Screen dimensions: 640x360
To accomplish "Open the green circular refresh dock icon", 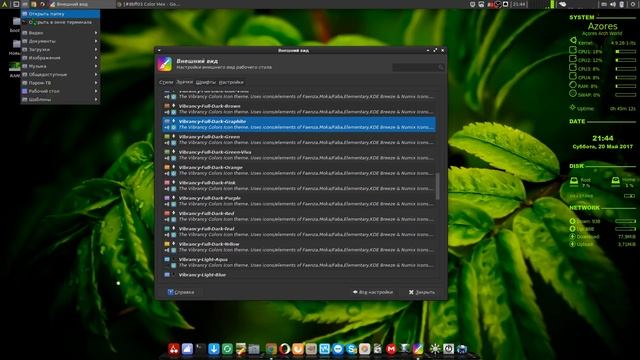I will click(227, 349).
